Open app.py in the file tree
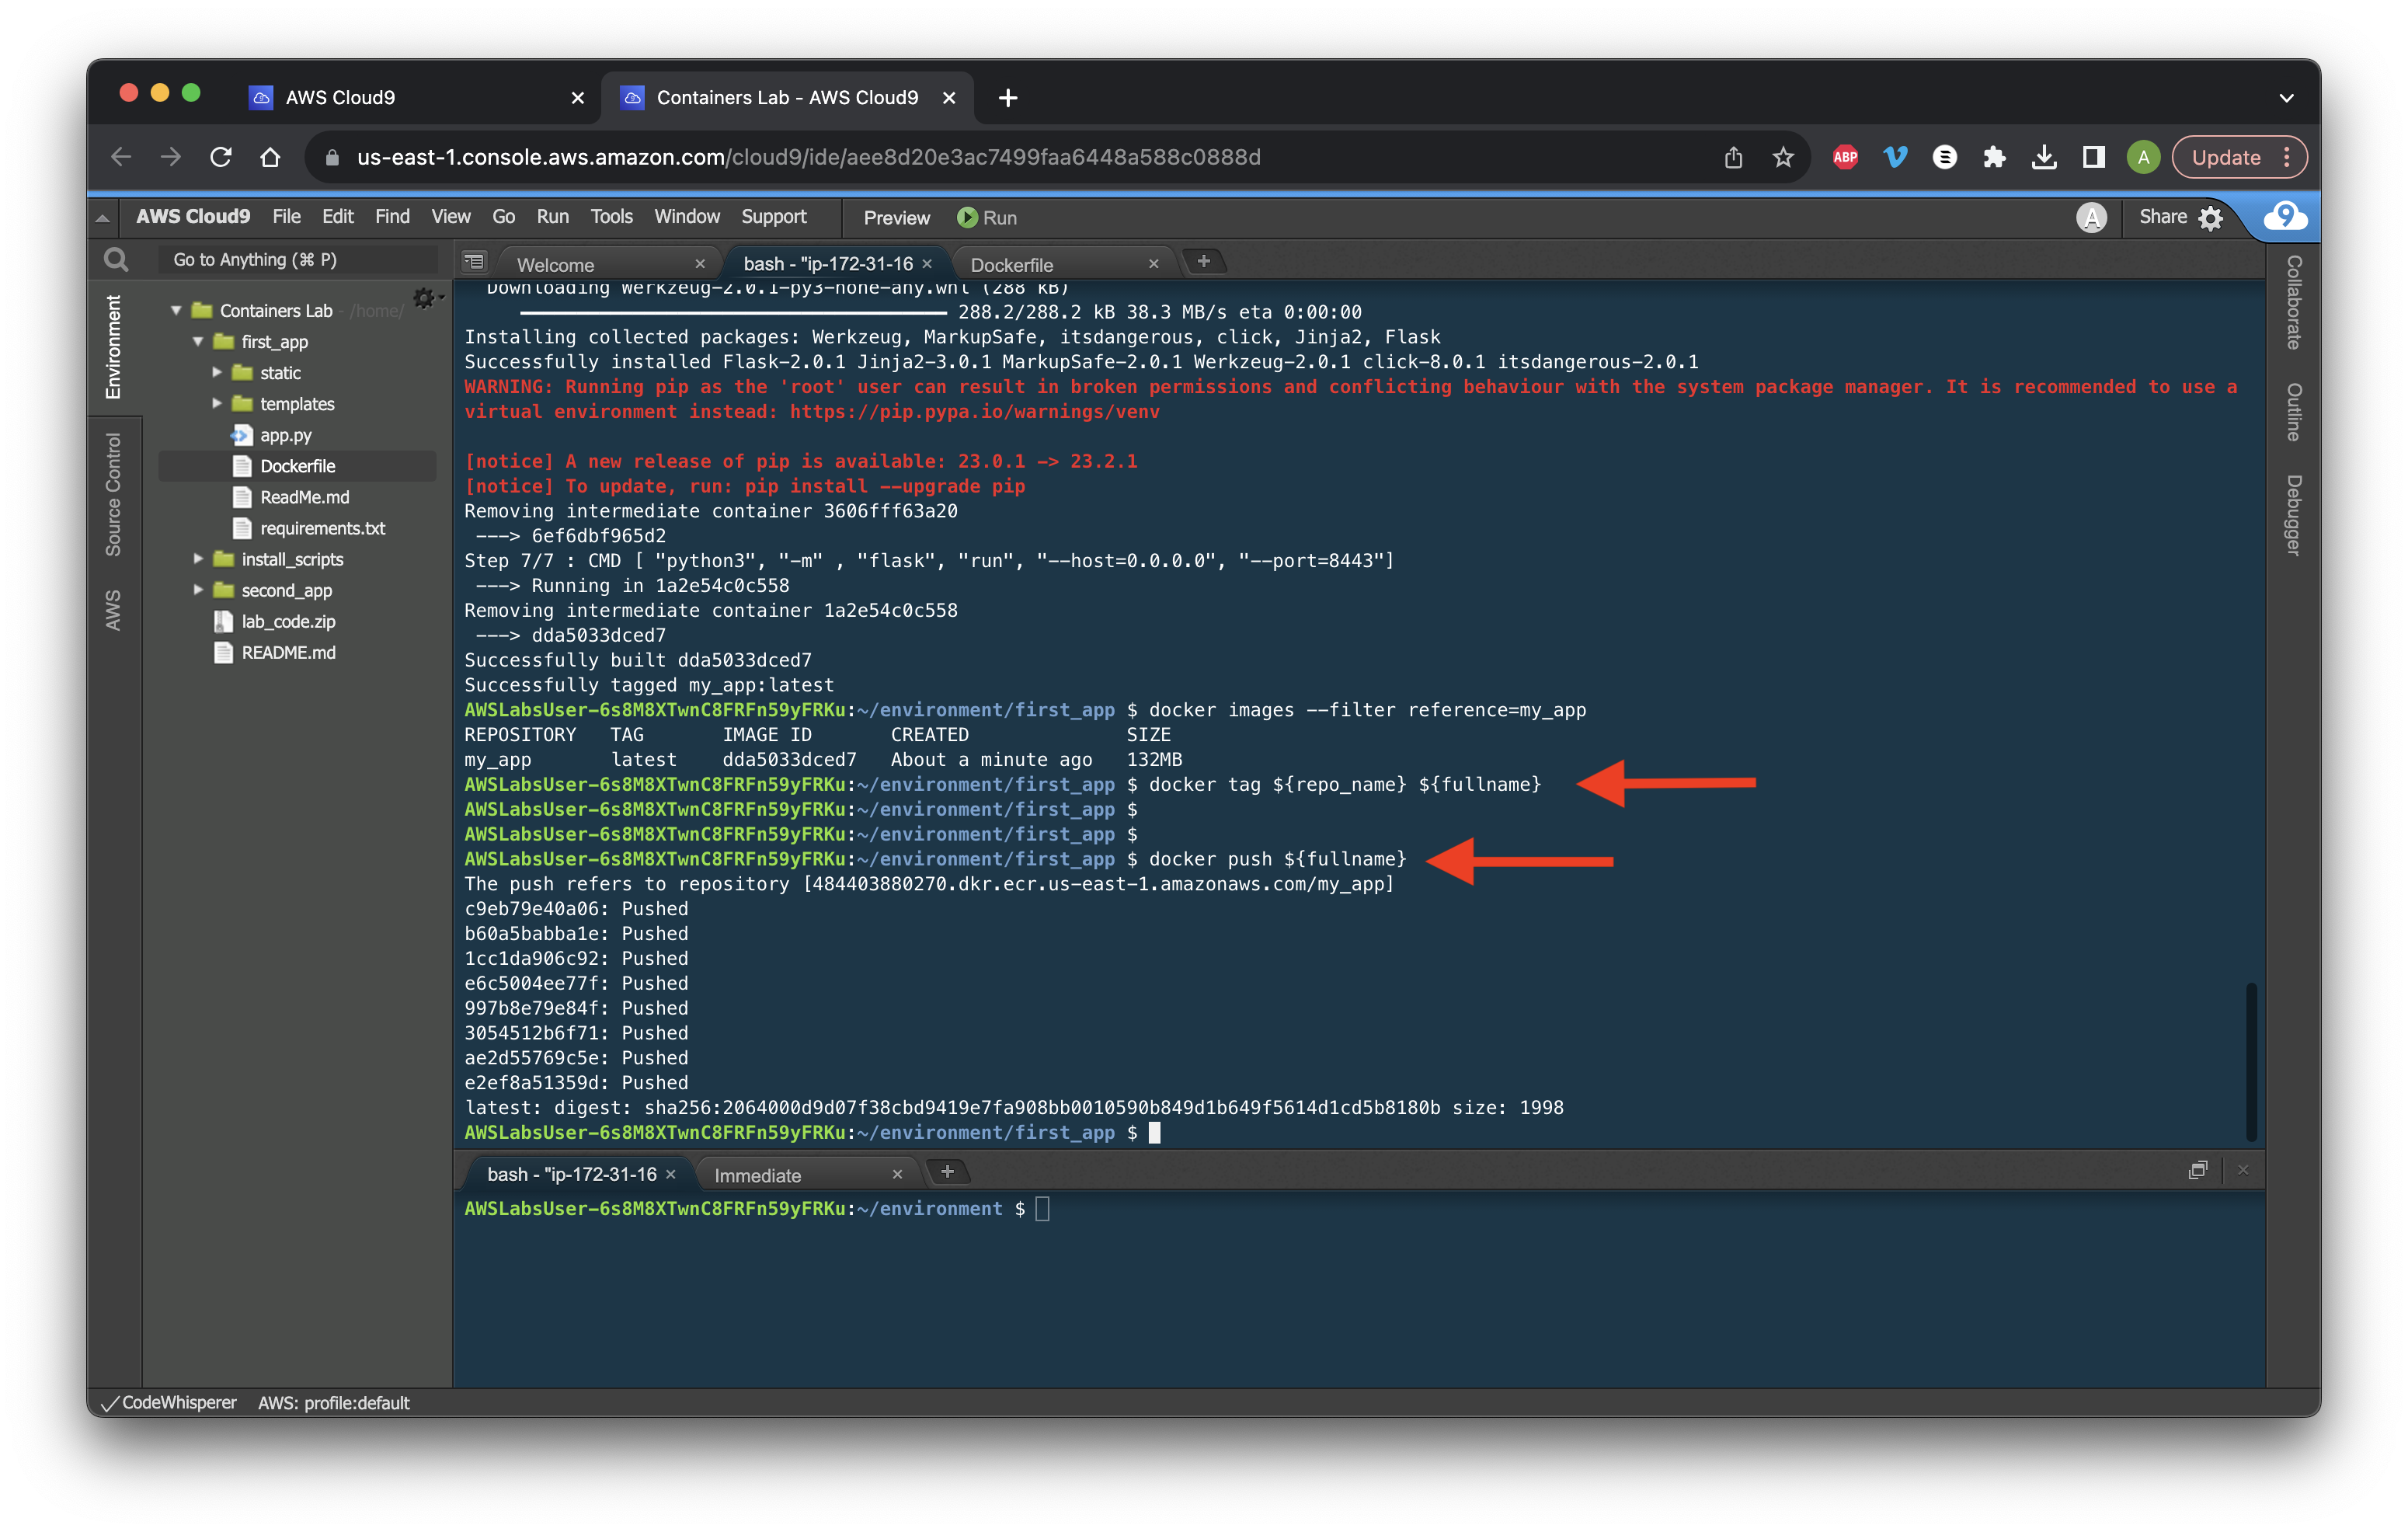The width and height of the screenshot is (2408, 1532). [x=285, y=435]
